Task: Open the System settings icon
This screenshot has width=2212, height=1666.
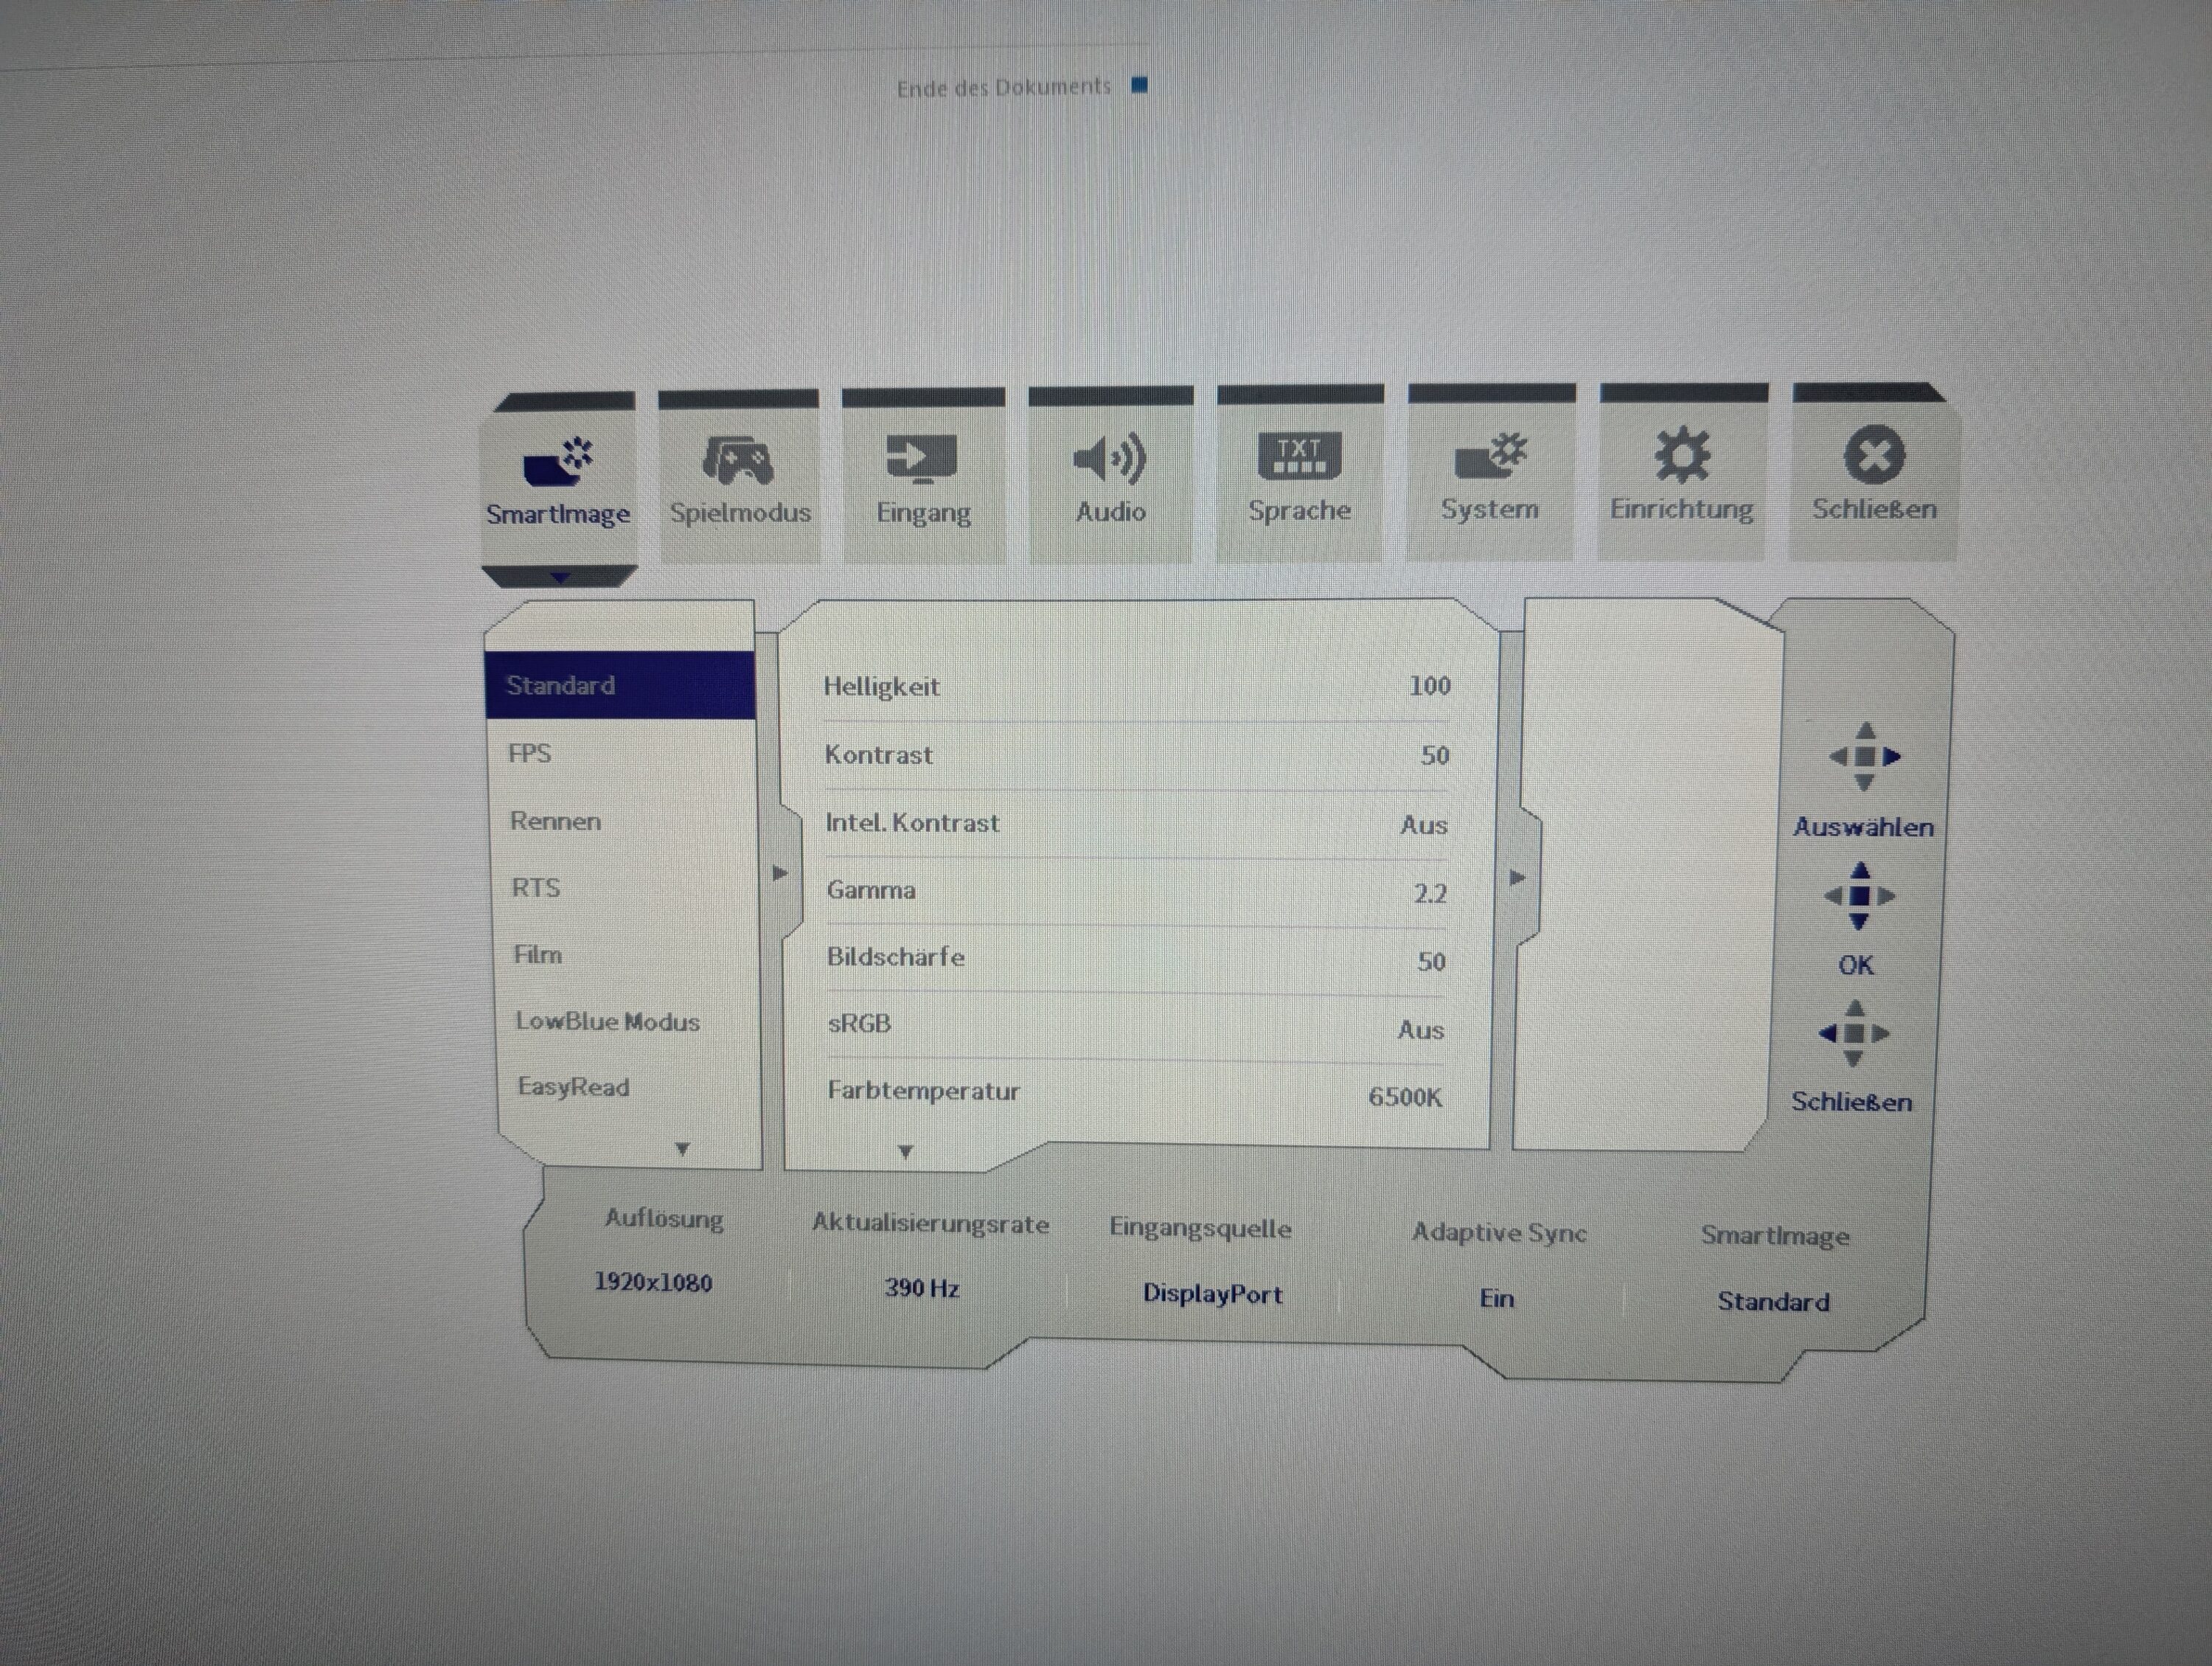Action: click(1490, 457)
